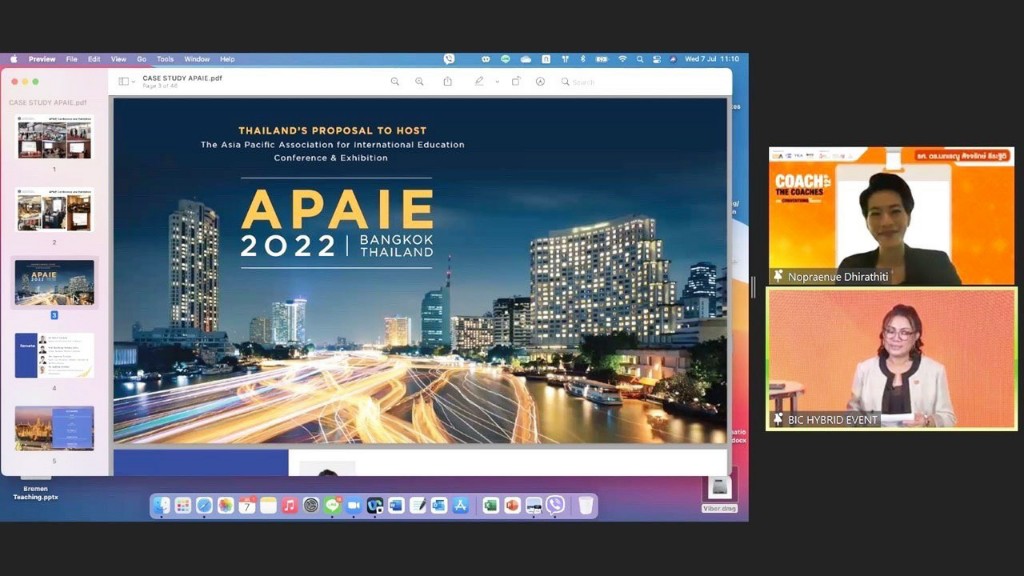The width and height of the screenshot is (1024, 576).
Task: Expand the highlight color dropdown arrow
Action: (497, 82)
